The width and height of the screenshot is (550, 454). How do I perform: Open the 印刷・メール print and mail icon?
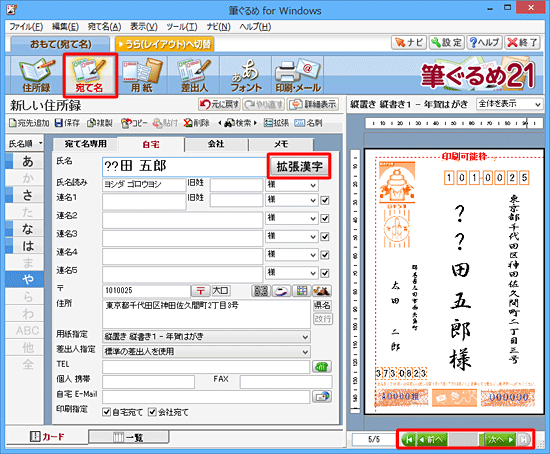tap(298, 75)
